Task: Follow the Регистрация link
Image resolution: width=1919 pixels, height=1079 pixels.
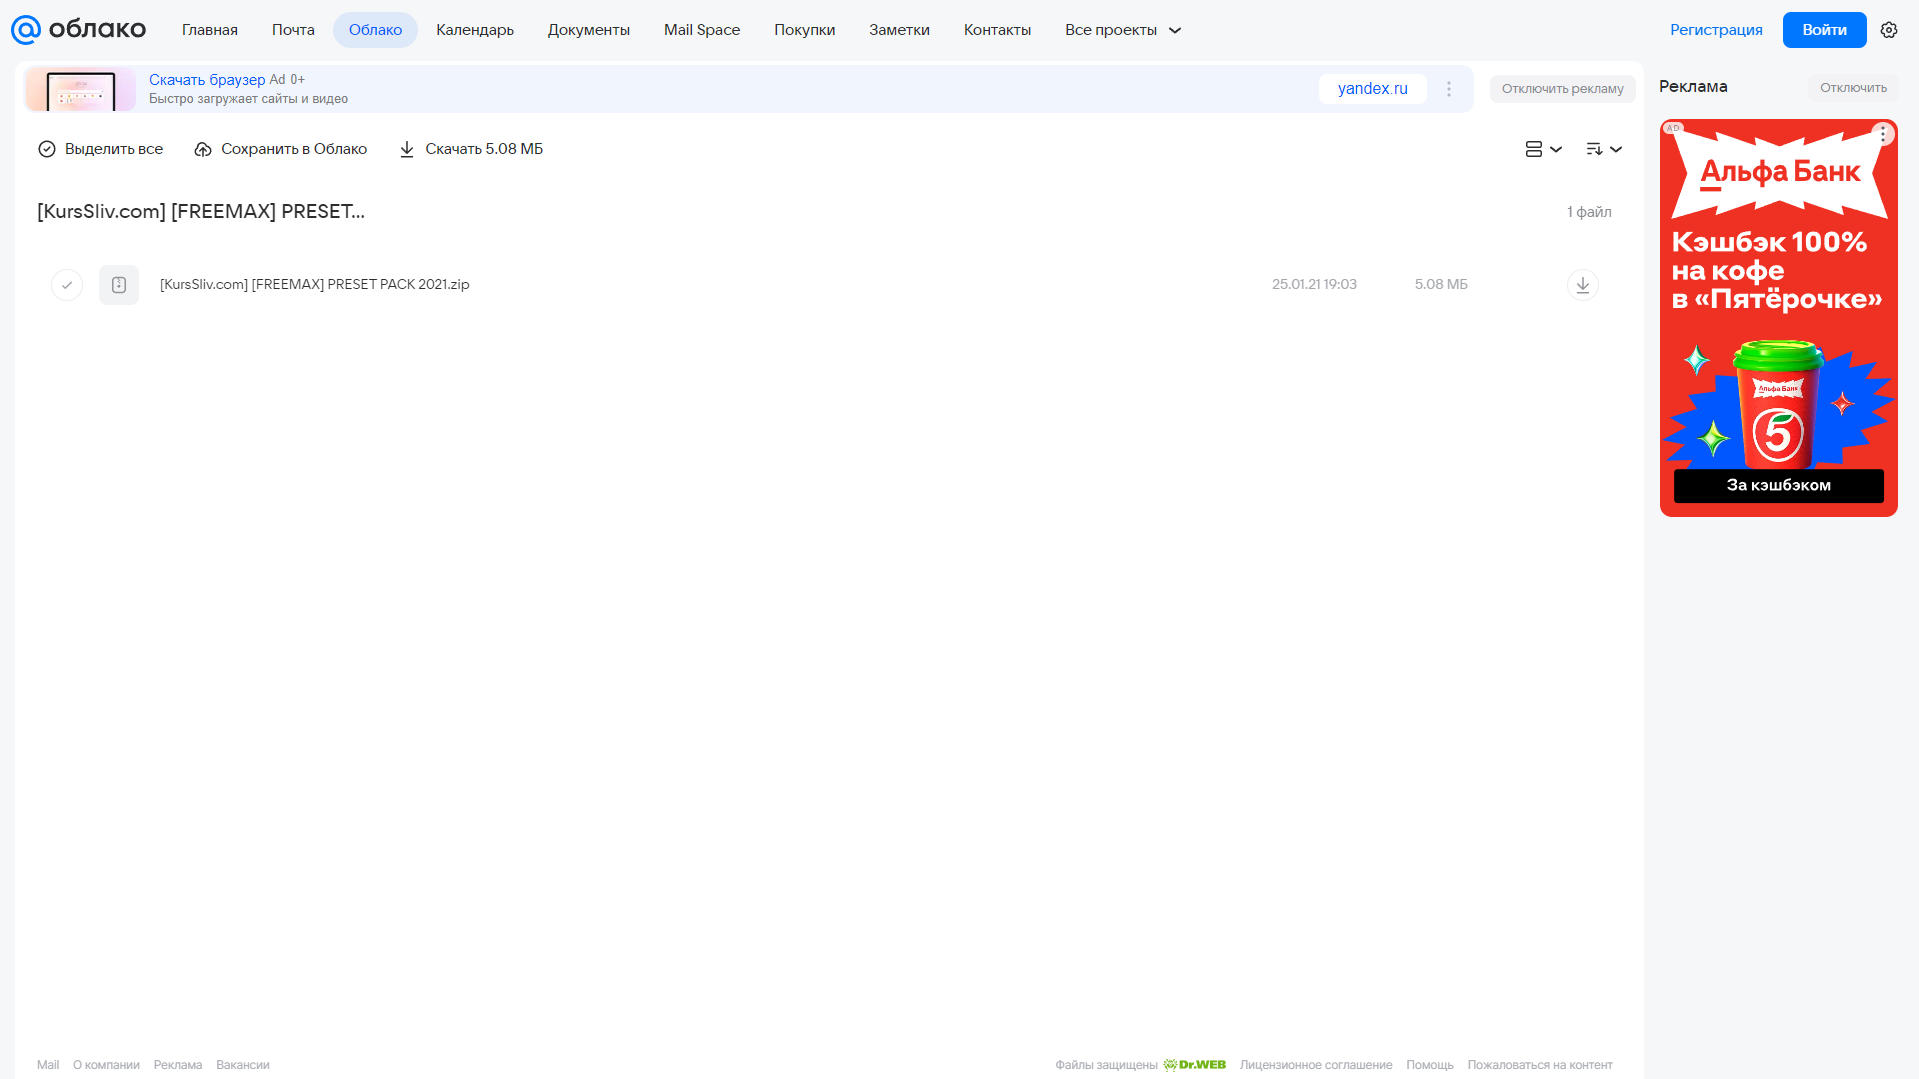Action: [x=1716, y=30]
